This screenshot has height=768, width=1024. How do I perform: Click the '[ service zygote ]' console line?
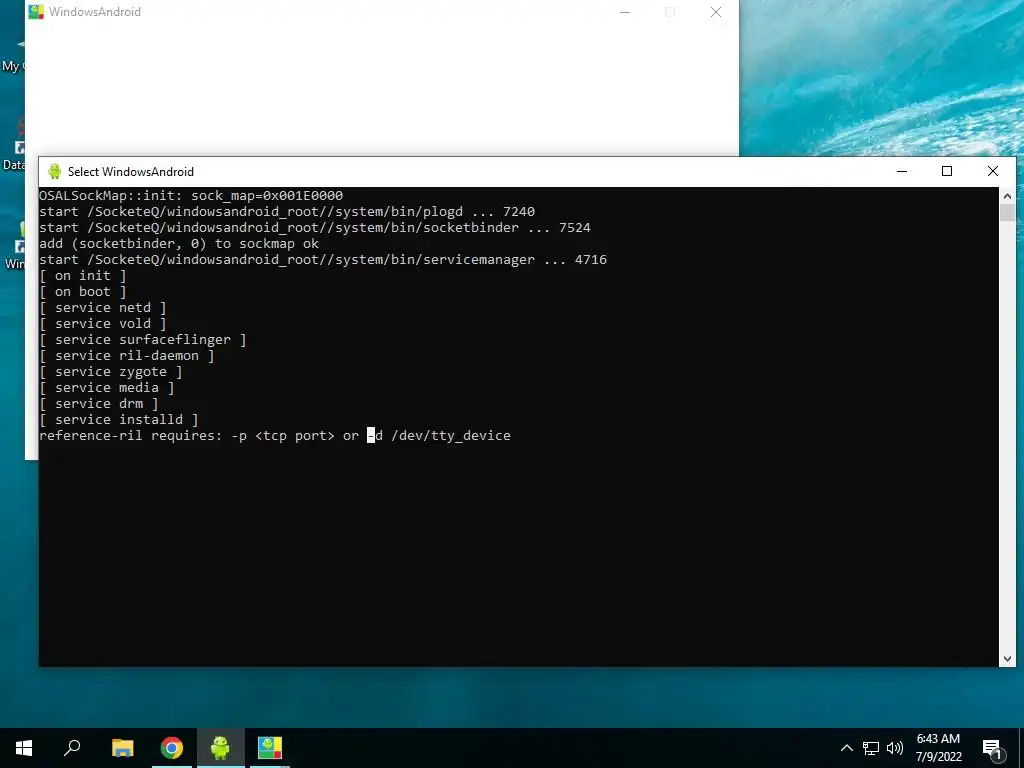110,372
